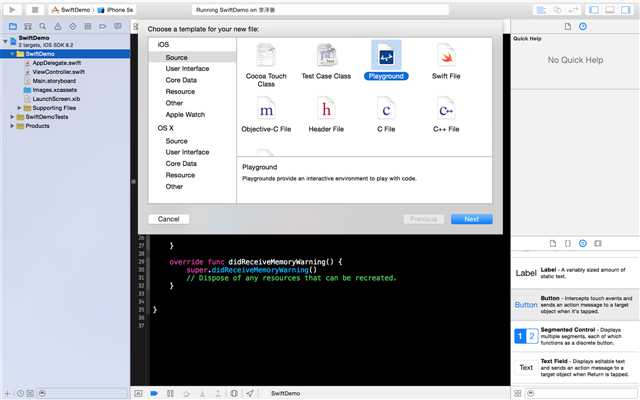The image size is (640, 400).
Task: Click the Run (play) button in toolbar
Action: (x=12, y=9)
